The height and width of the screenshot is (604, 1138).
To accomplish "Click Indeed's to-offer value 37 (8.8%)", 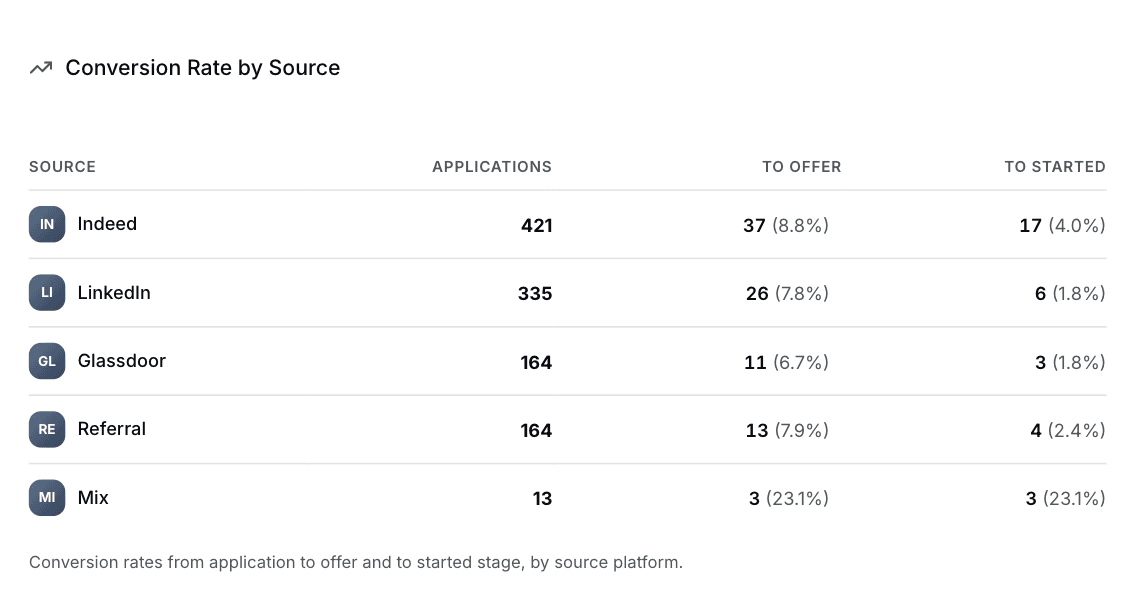I will coord(785,226).
